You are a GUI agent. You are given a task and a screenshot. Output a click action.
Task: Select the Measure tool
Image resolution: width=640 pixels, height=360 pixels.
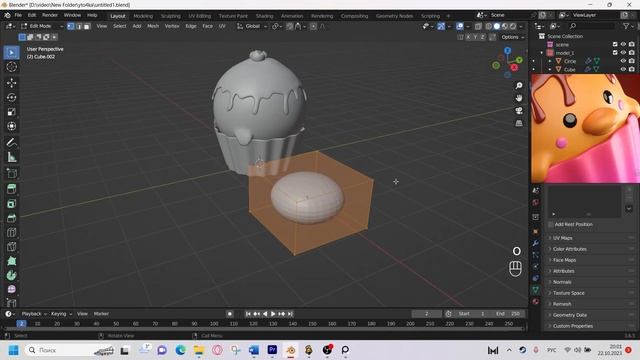pyautogui.click(x=11, y=157)
